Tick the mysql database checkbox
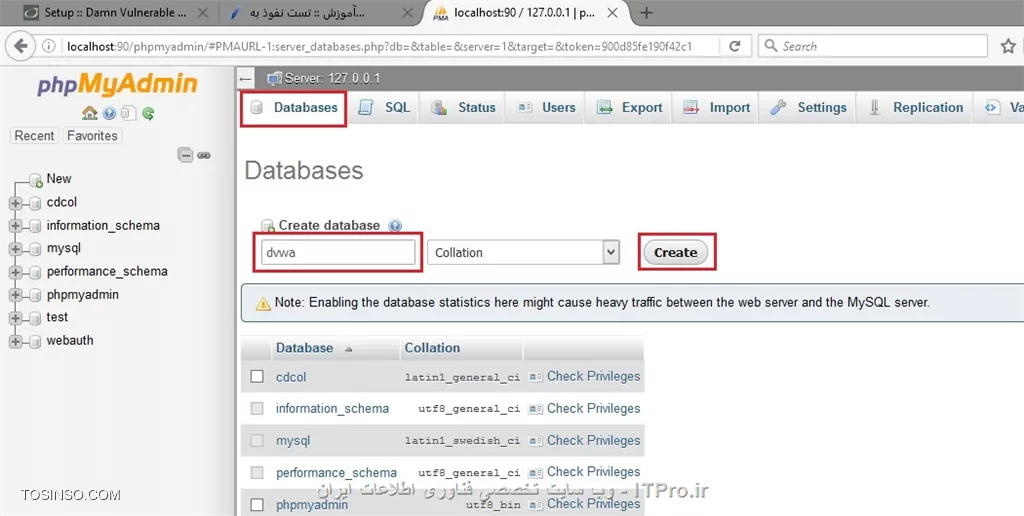1024x516 pixels. pos(257,440)
